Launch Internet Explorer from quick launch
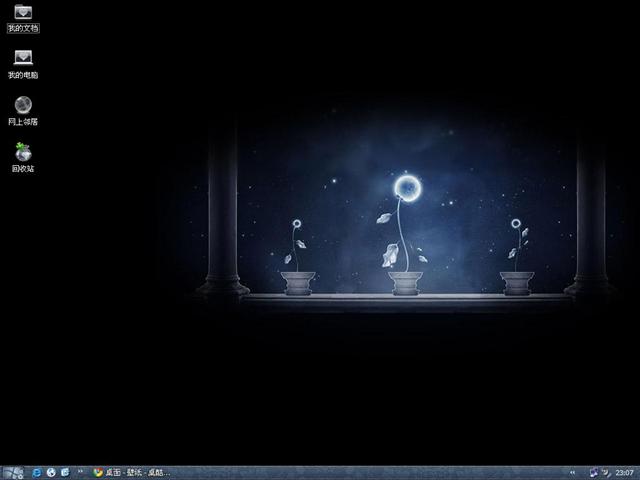Image resolution: width=640 pixels, height=480 pixels. [37, 473]
